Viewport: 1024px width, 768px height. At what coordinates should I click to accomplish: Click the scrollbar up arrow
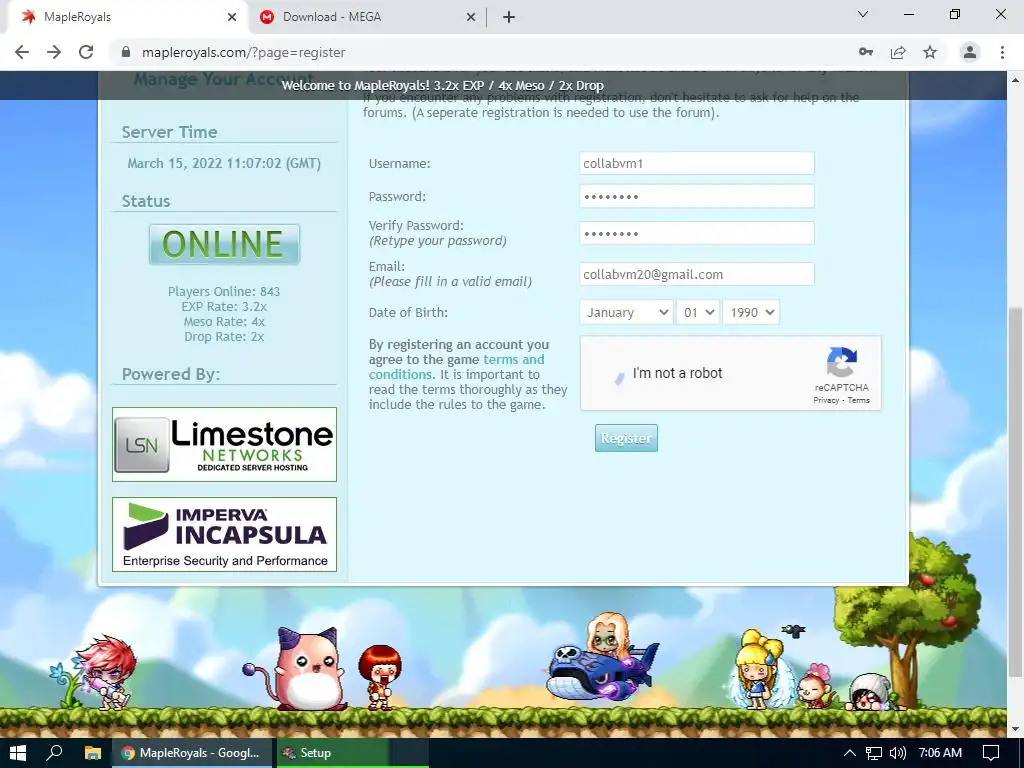(x=1016, y=80)
